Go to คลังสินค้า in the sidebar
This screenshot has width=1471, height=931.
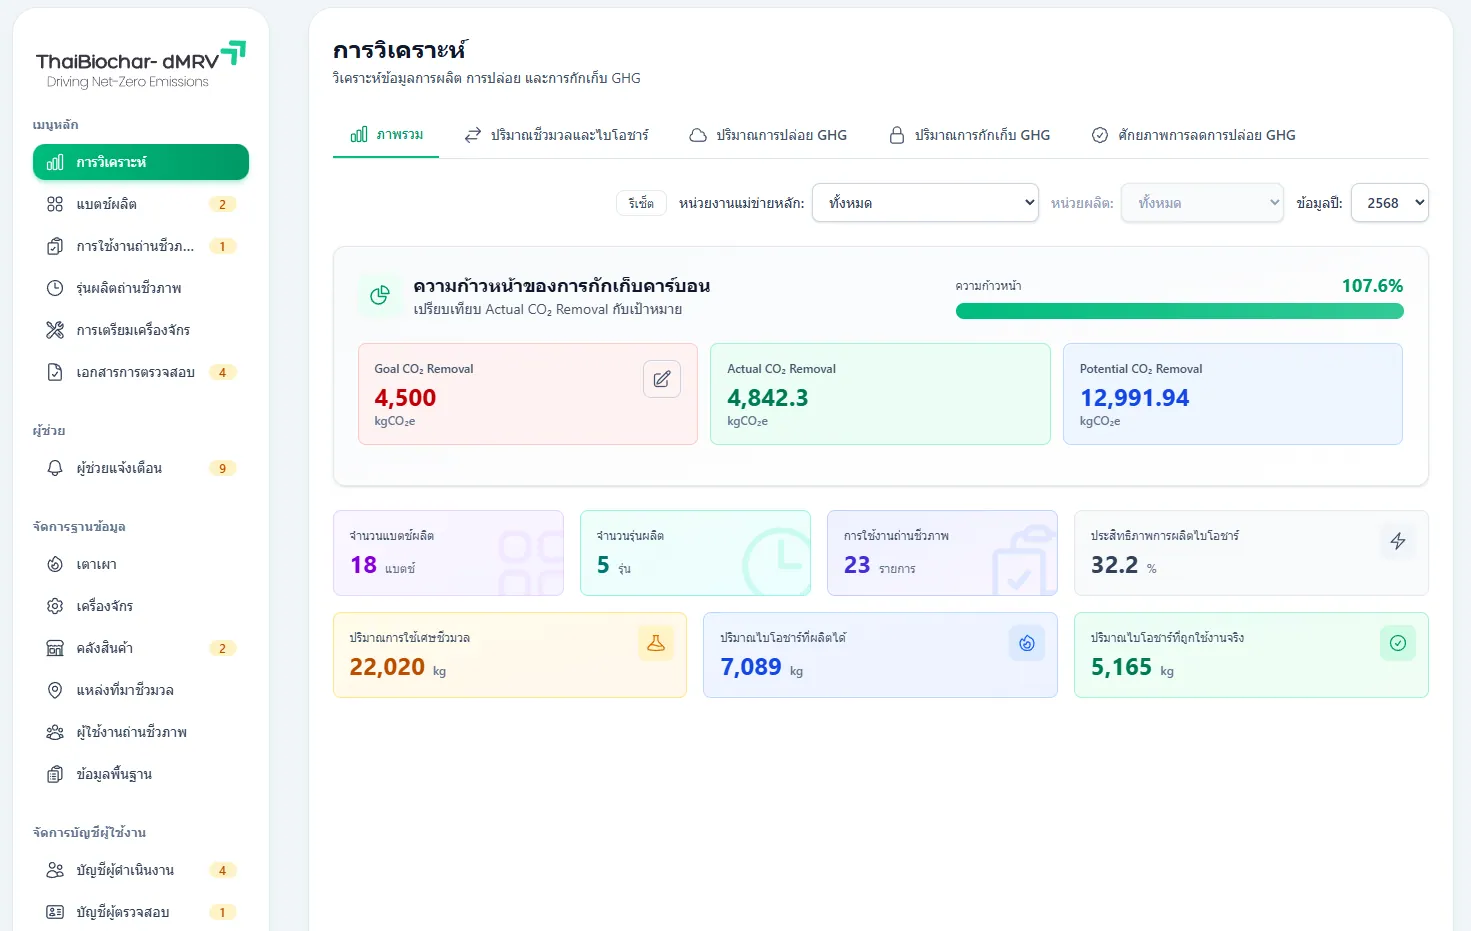tap(141, 648)
